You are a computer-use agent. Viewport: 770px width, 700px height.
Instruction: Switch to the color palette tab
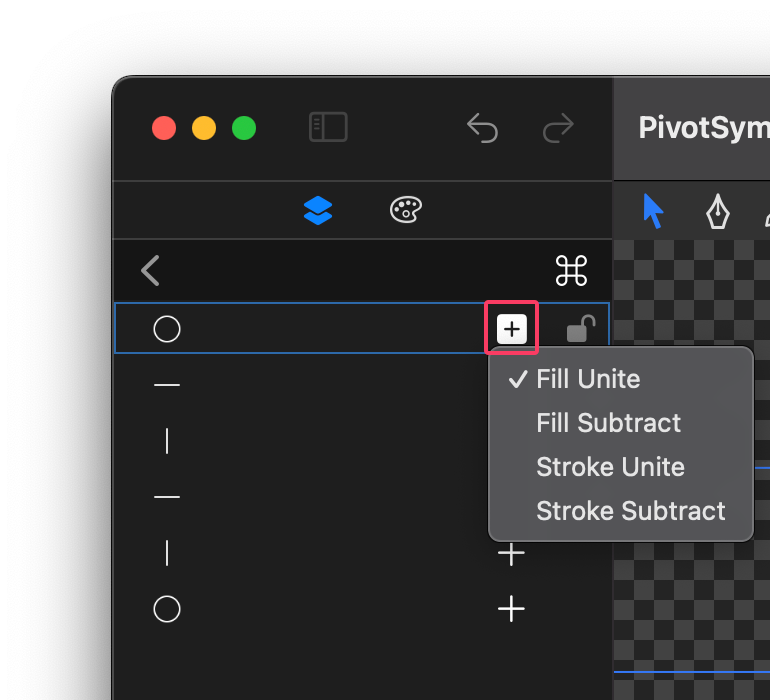(x=406, y=210)
